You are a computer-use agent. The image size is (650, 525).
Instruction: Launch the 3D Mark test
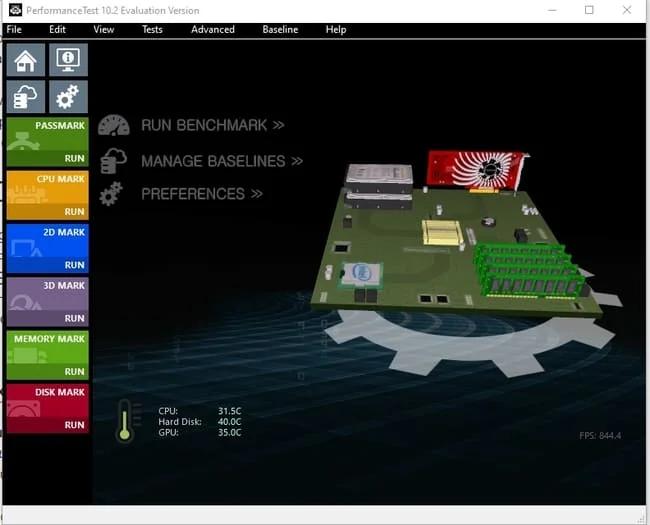pyautogui.click(x=47, y=301)
